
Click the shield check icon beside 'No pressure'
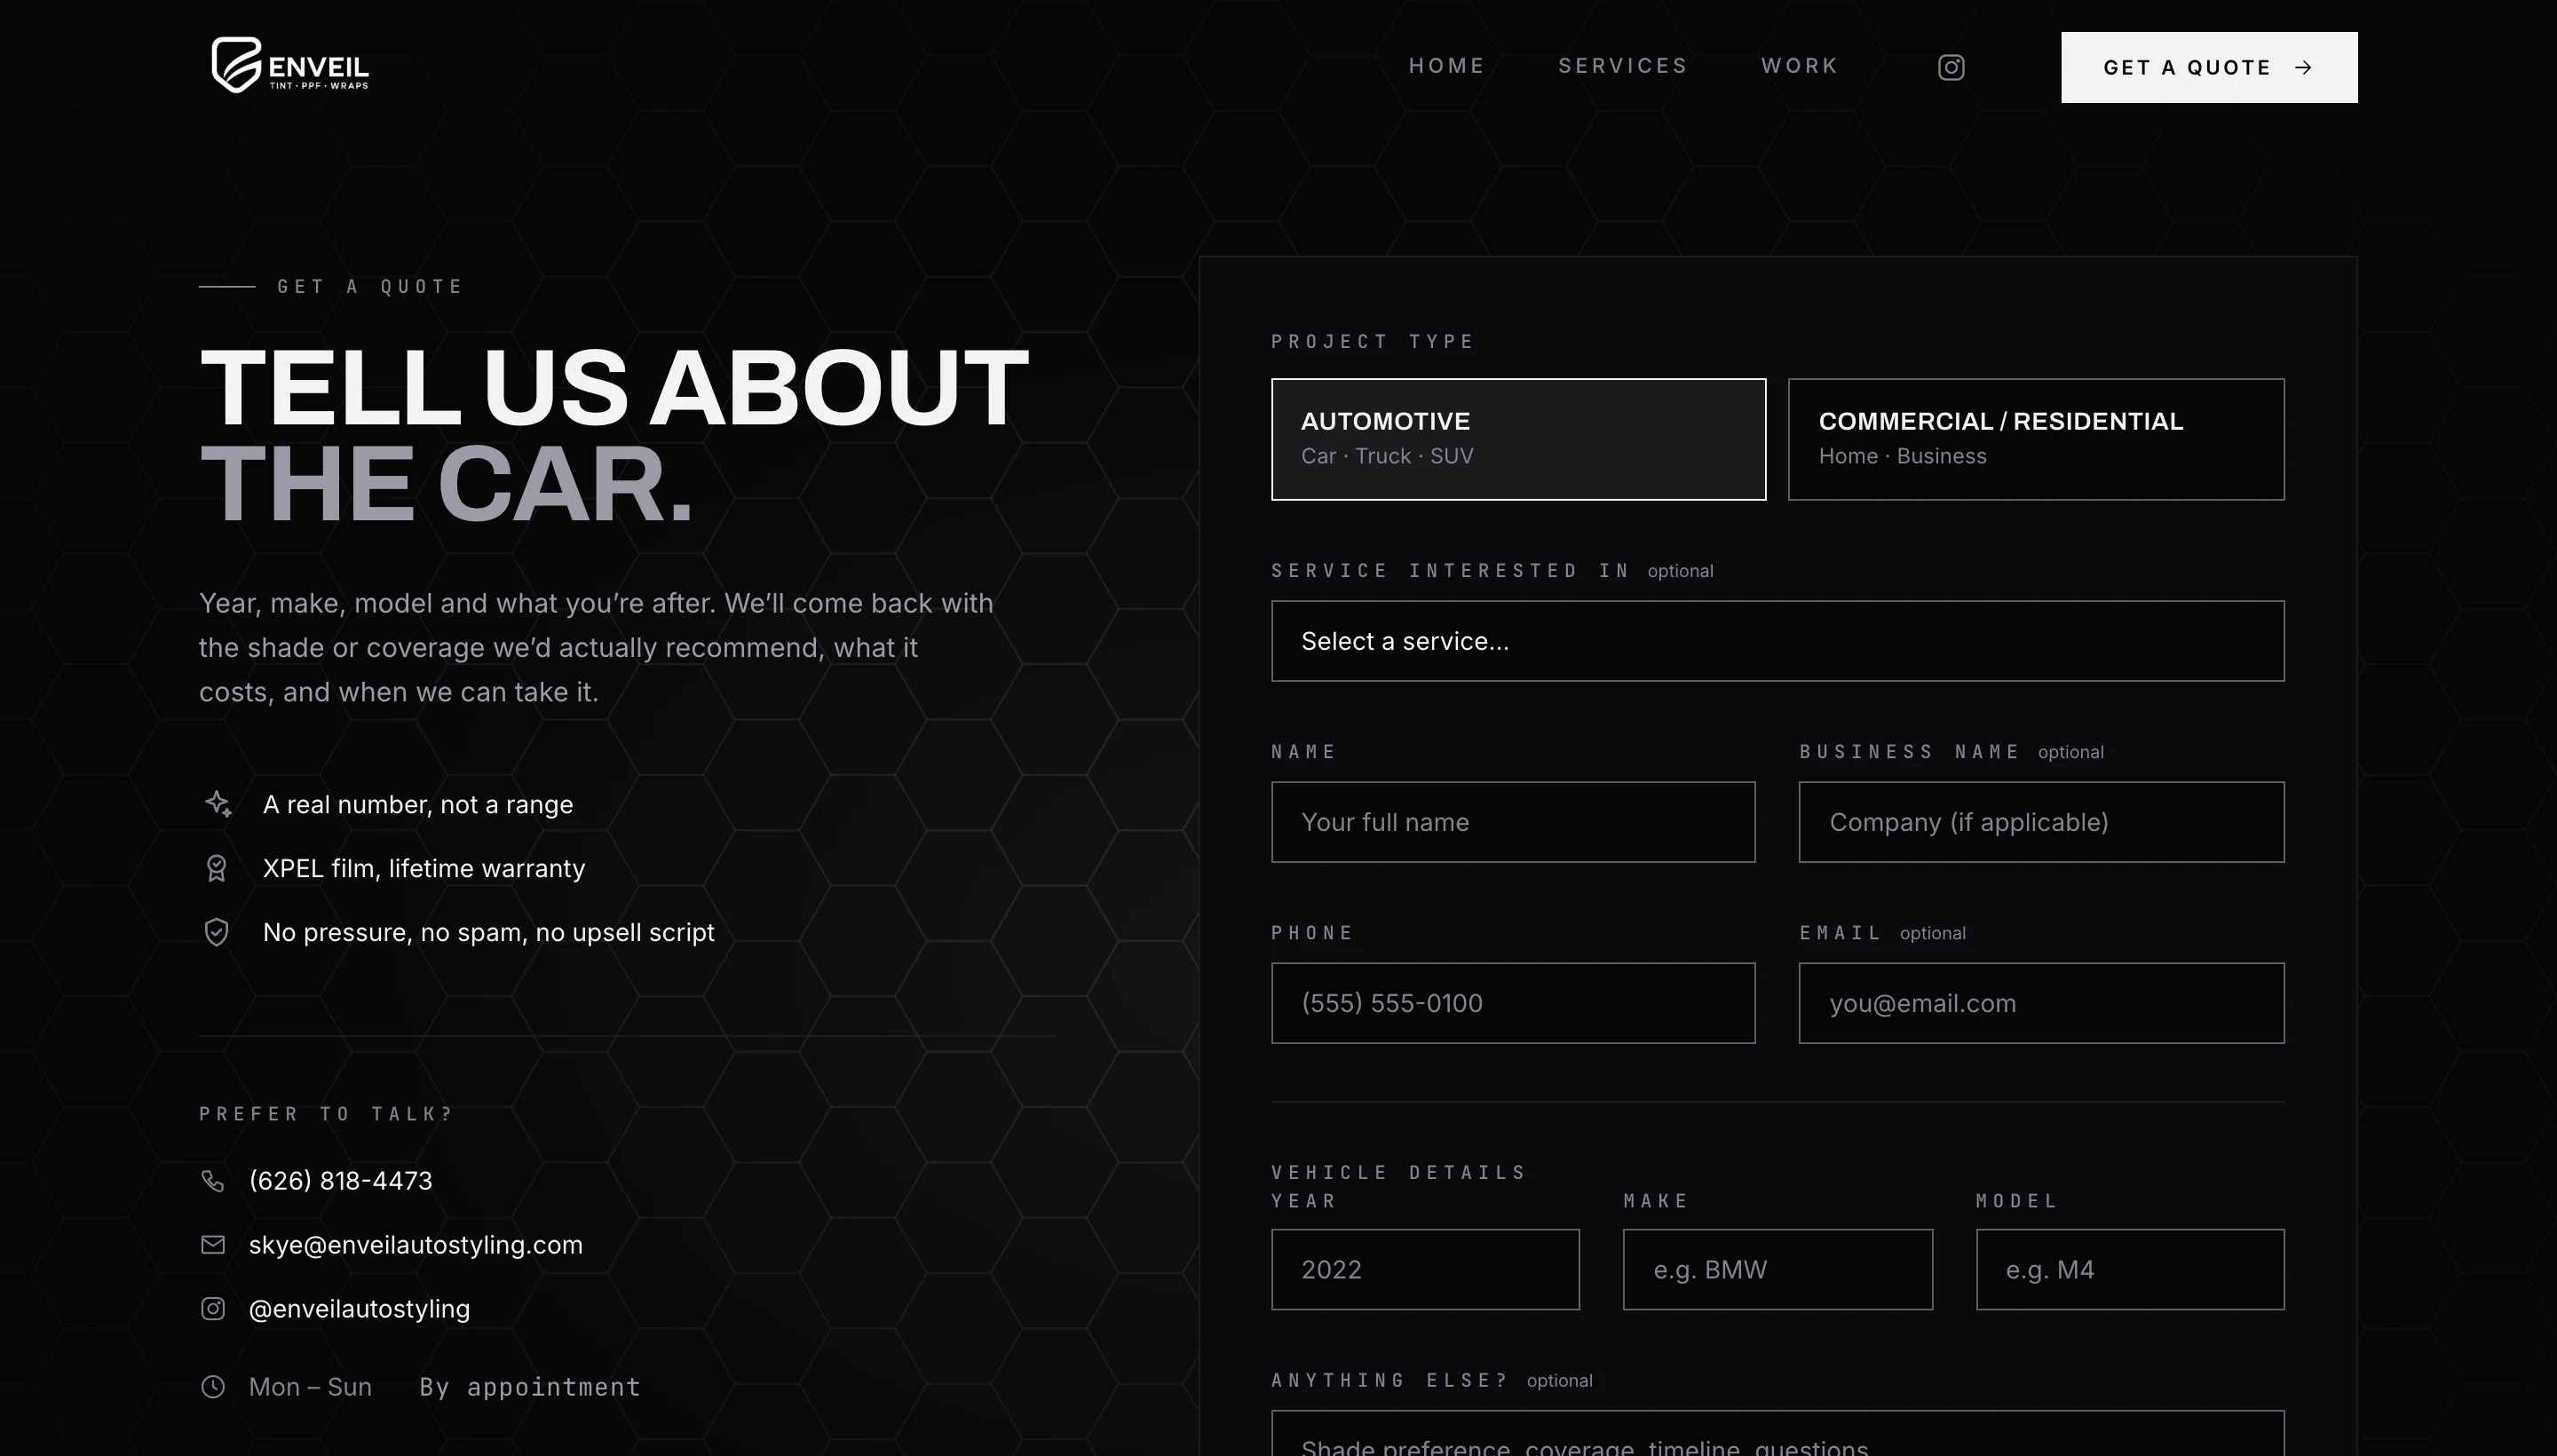(x=216, y=932)
